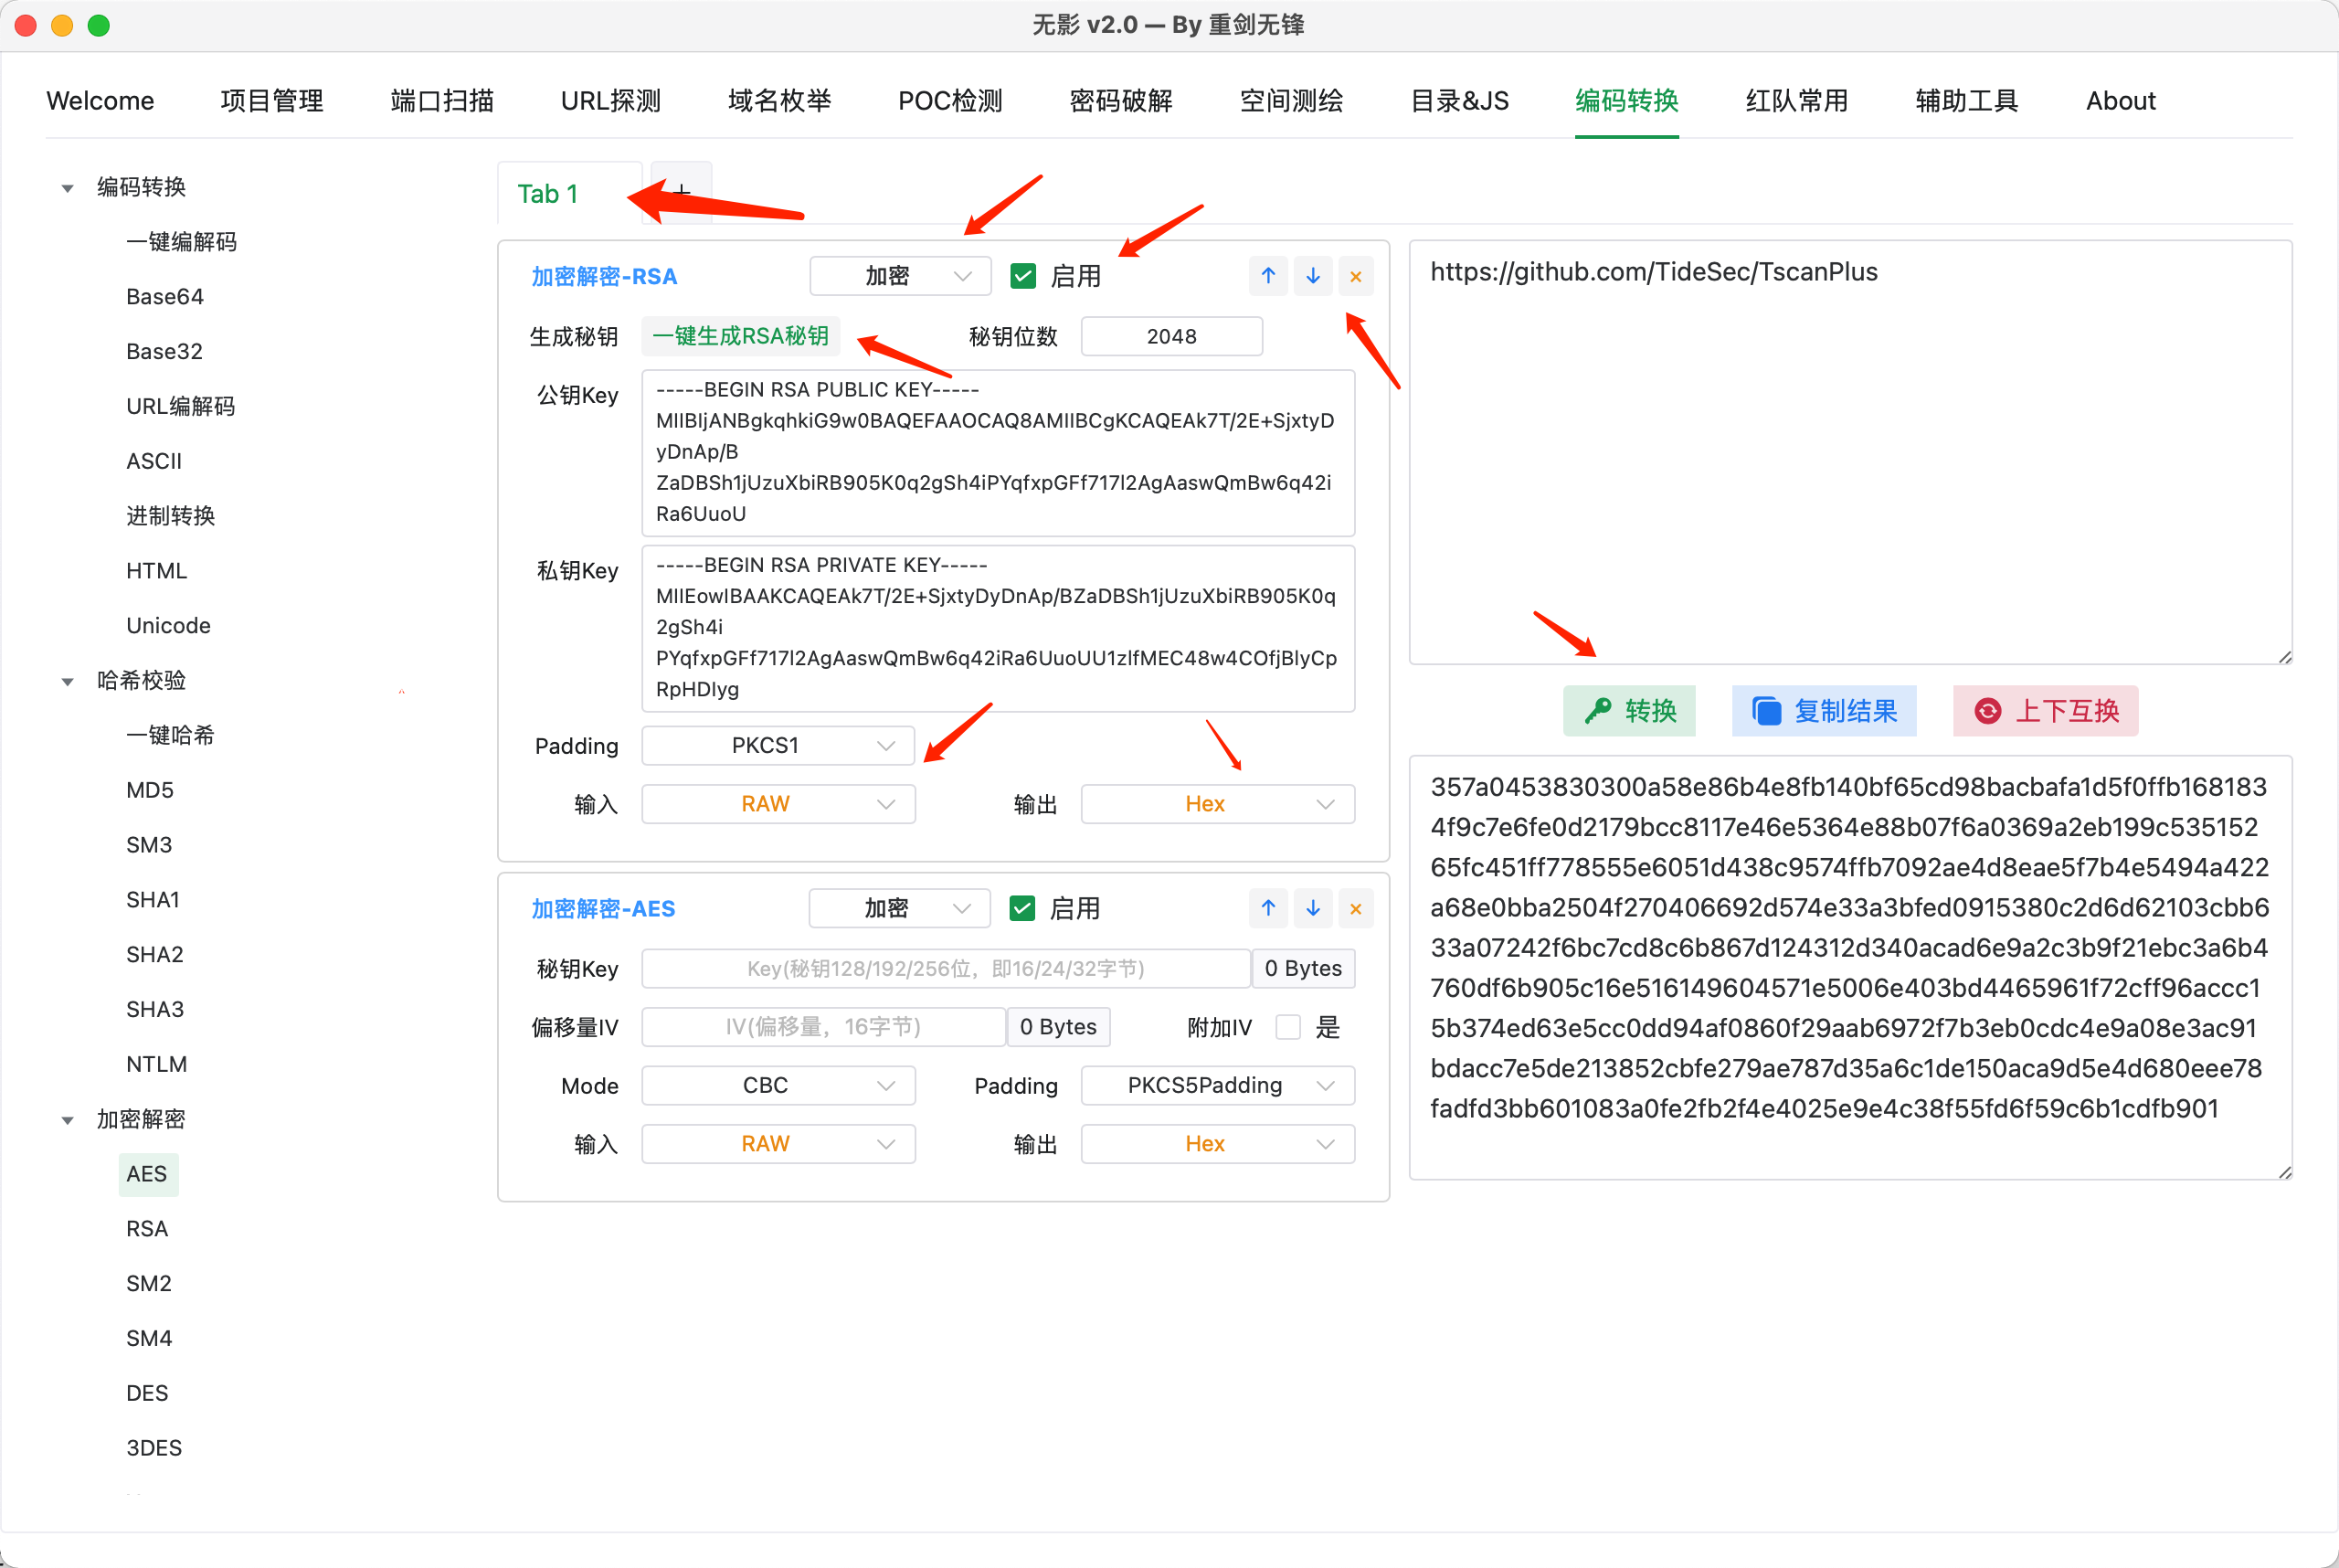Open the RSA Padding PKCS1 dropdown

(x=777, y=746)
